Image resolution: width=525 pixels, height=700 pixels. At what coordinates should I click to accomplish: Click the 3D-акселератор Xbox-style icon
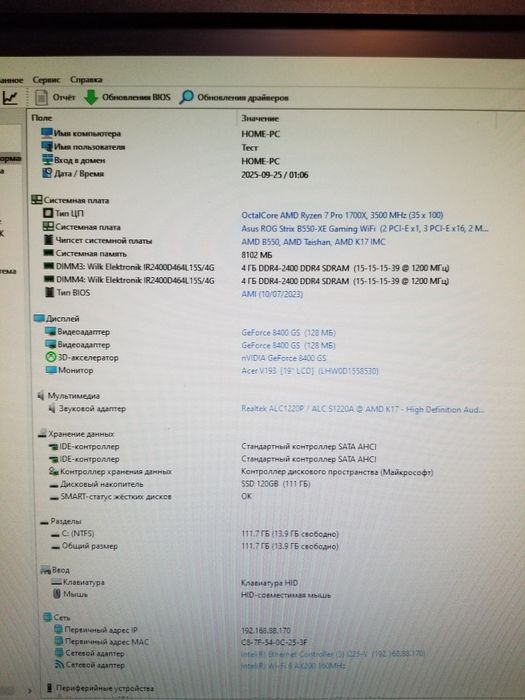click(51, 357)
